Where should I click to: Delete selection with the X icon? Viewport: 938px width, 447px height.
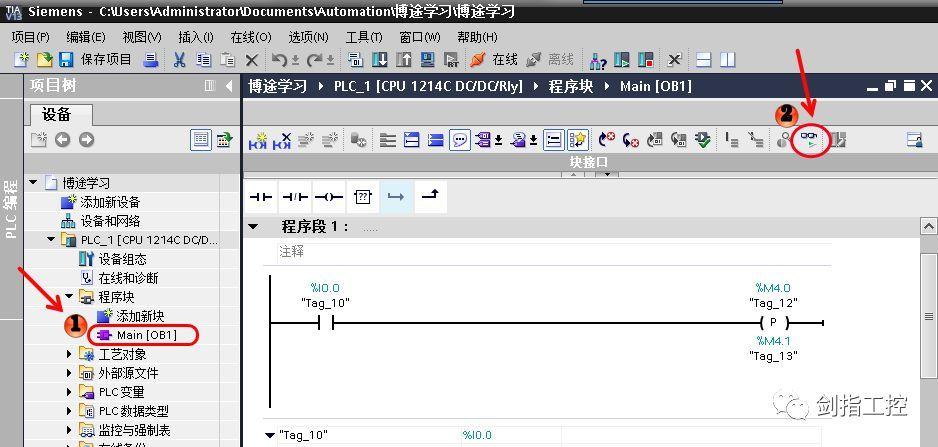coord(252,59)
